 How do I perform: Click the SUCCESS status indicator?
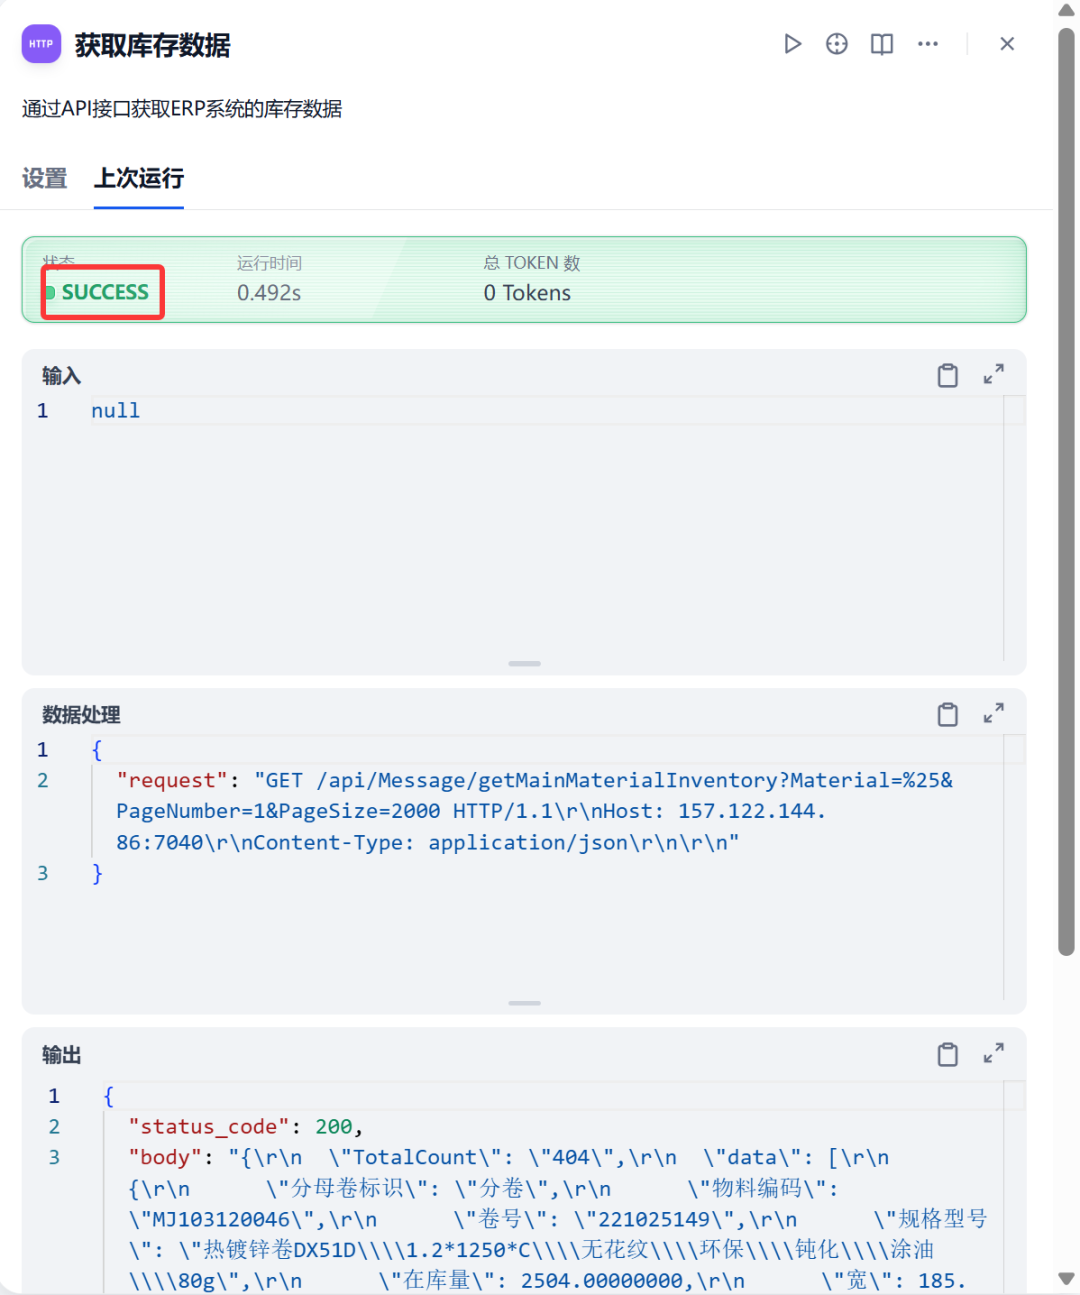tap(104, 292)
